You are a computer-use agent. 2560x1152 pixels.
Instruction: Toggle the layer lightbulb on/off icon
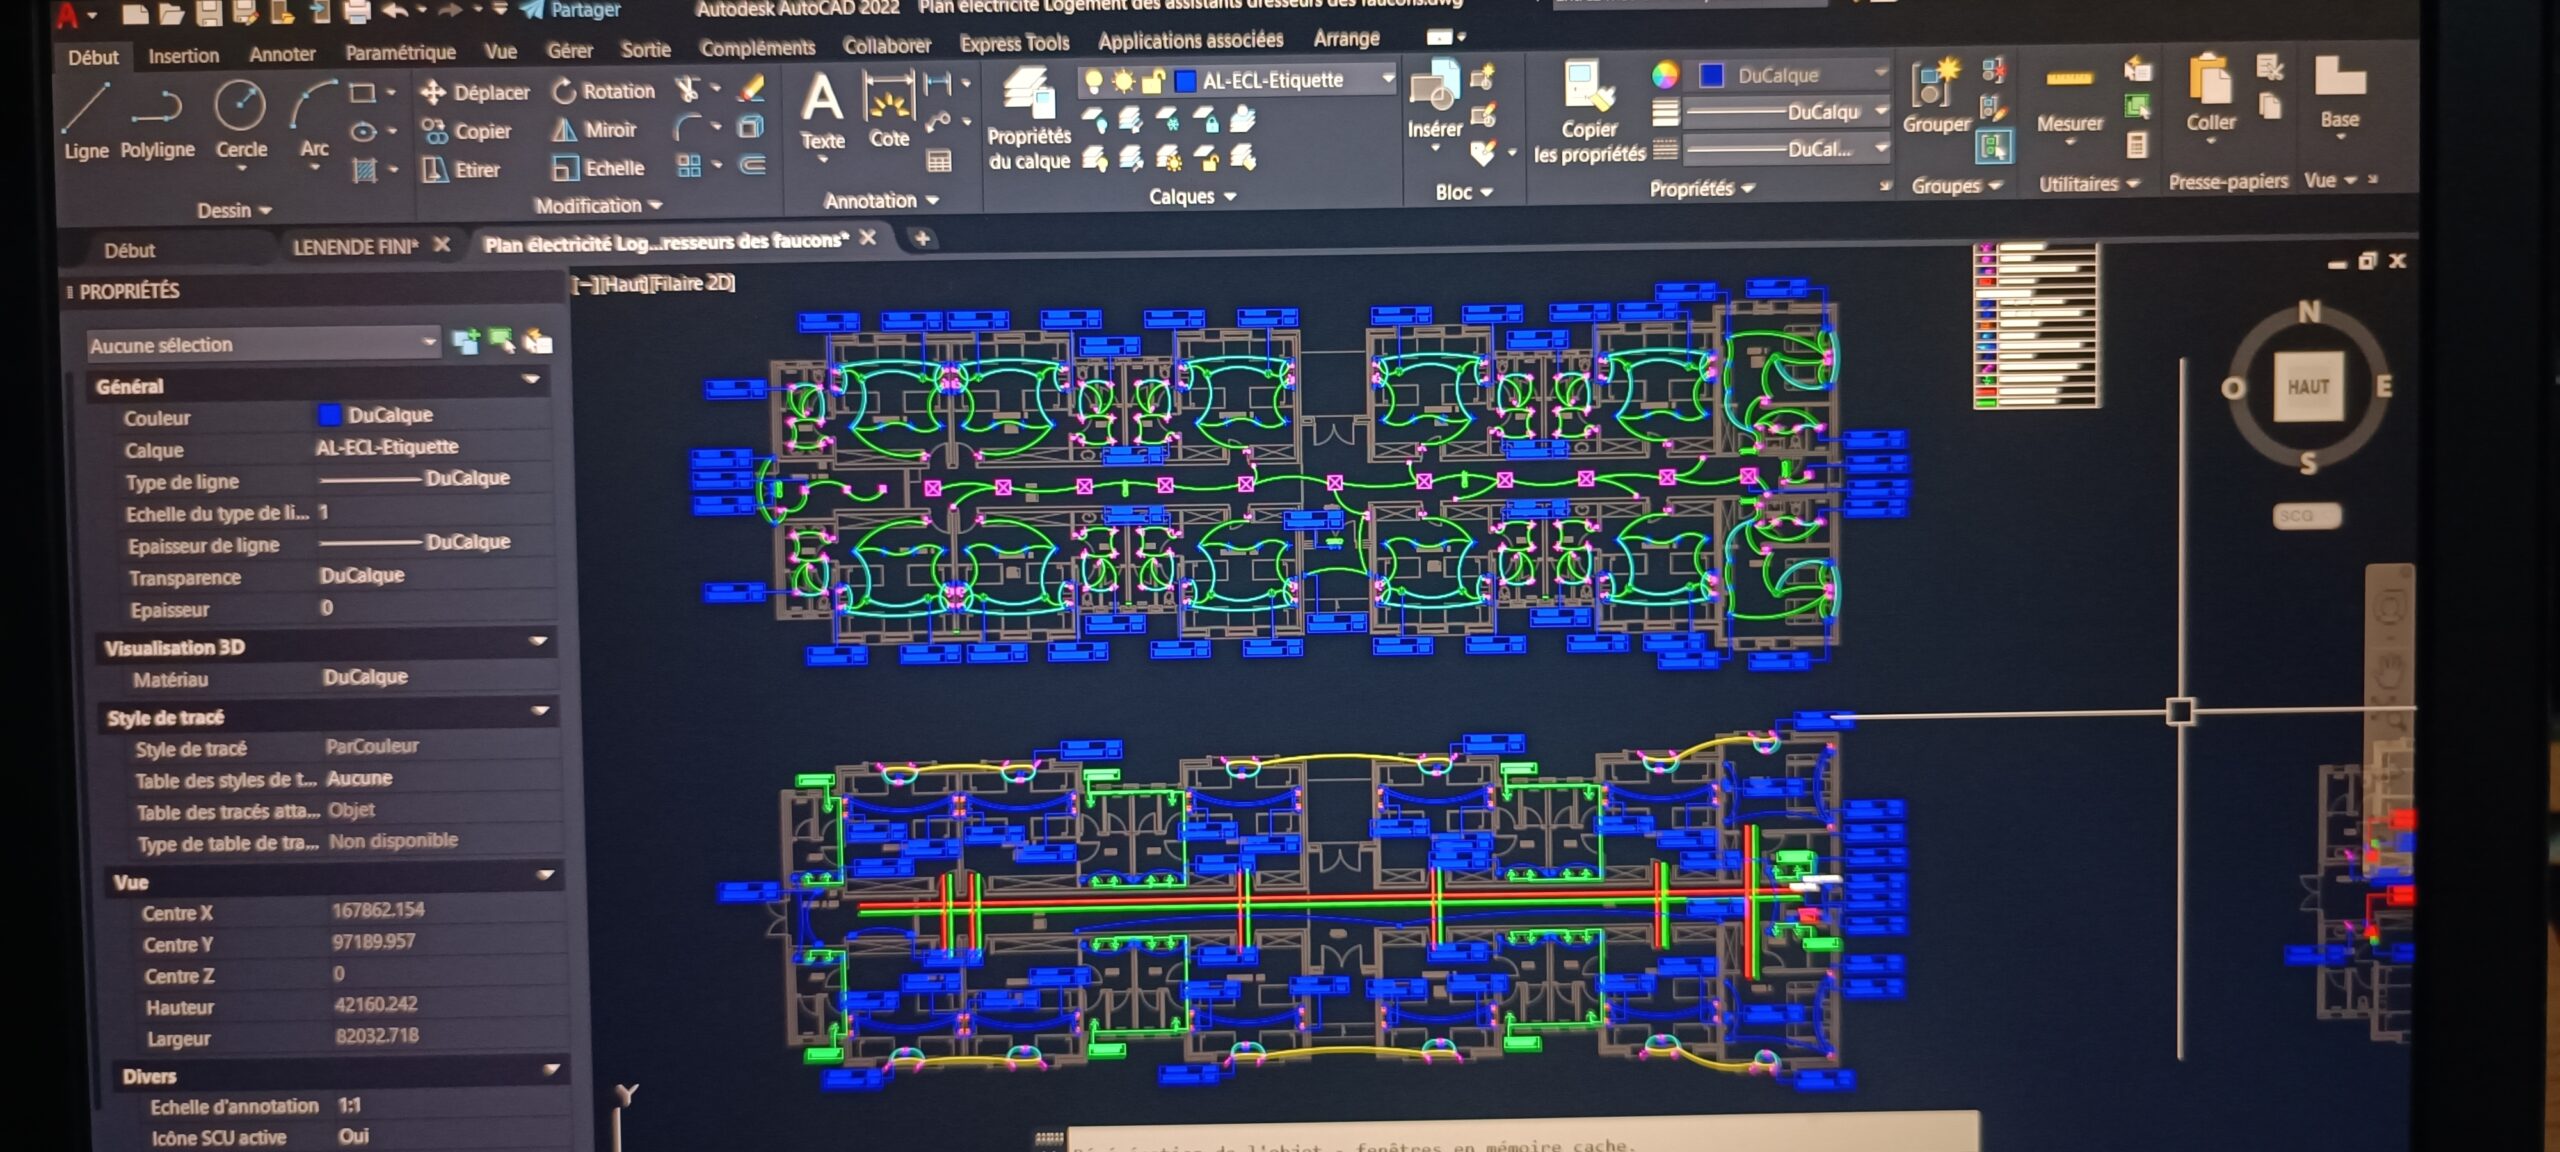(1093, 81)
